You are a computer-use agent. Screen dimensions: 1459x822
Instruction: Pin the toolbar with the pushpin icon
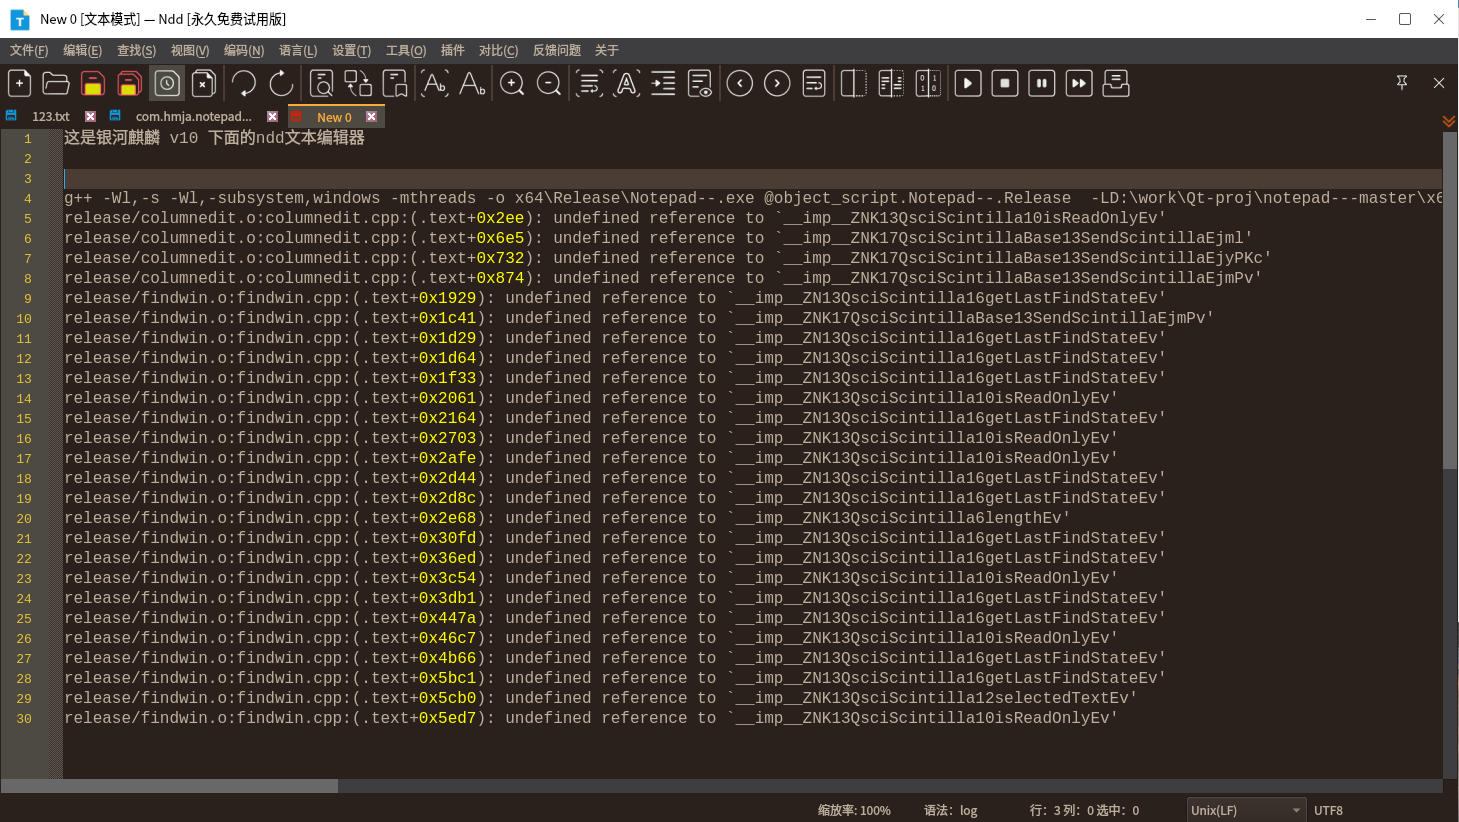(1402, 83)
